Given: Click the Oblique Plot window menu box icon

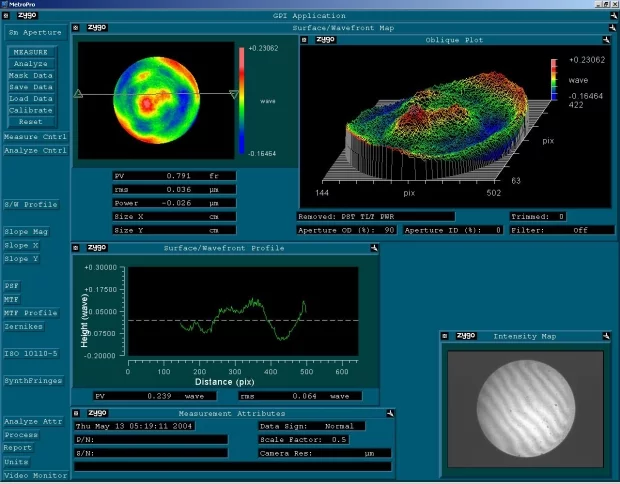Looking at the screenshot, I should point(304,41).
